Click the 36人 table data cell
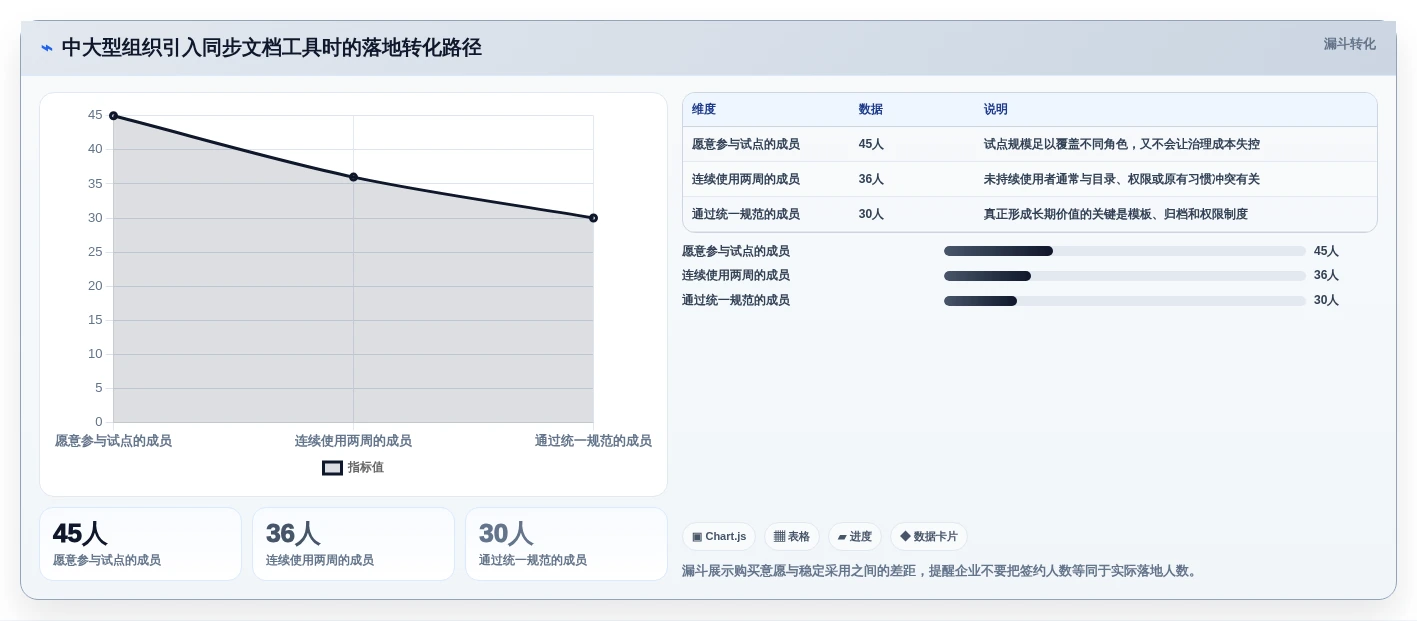 [871, 180]
